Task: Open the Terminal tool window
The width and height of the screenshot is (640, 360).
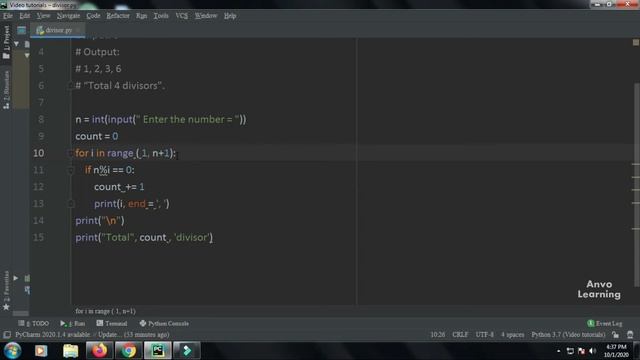Action: 112,323
